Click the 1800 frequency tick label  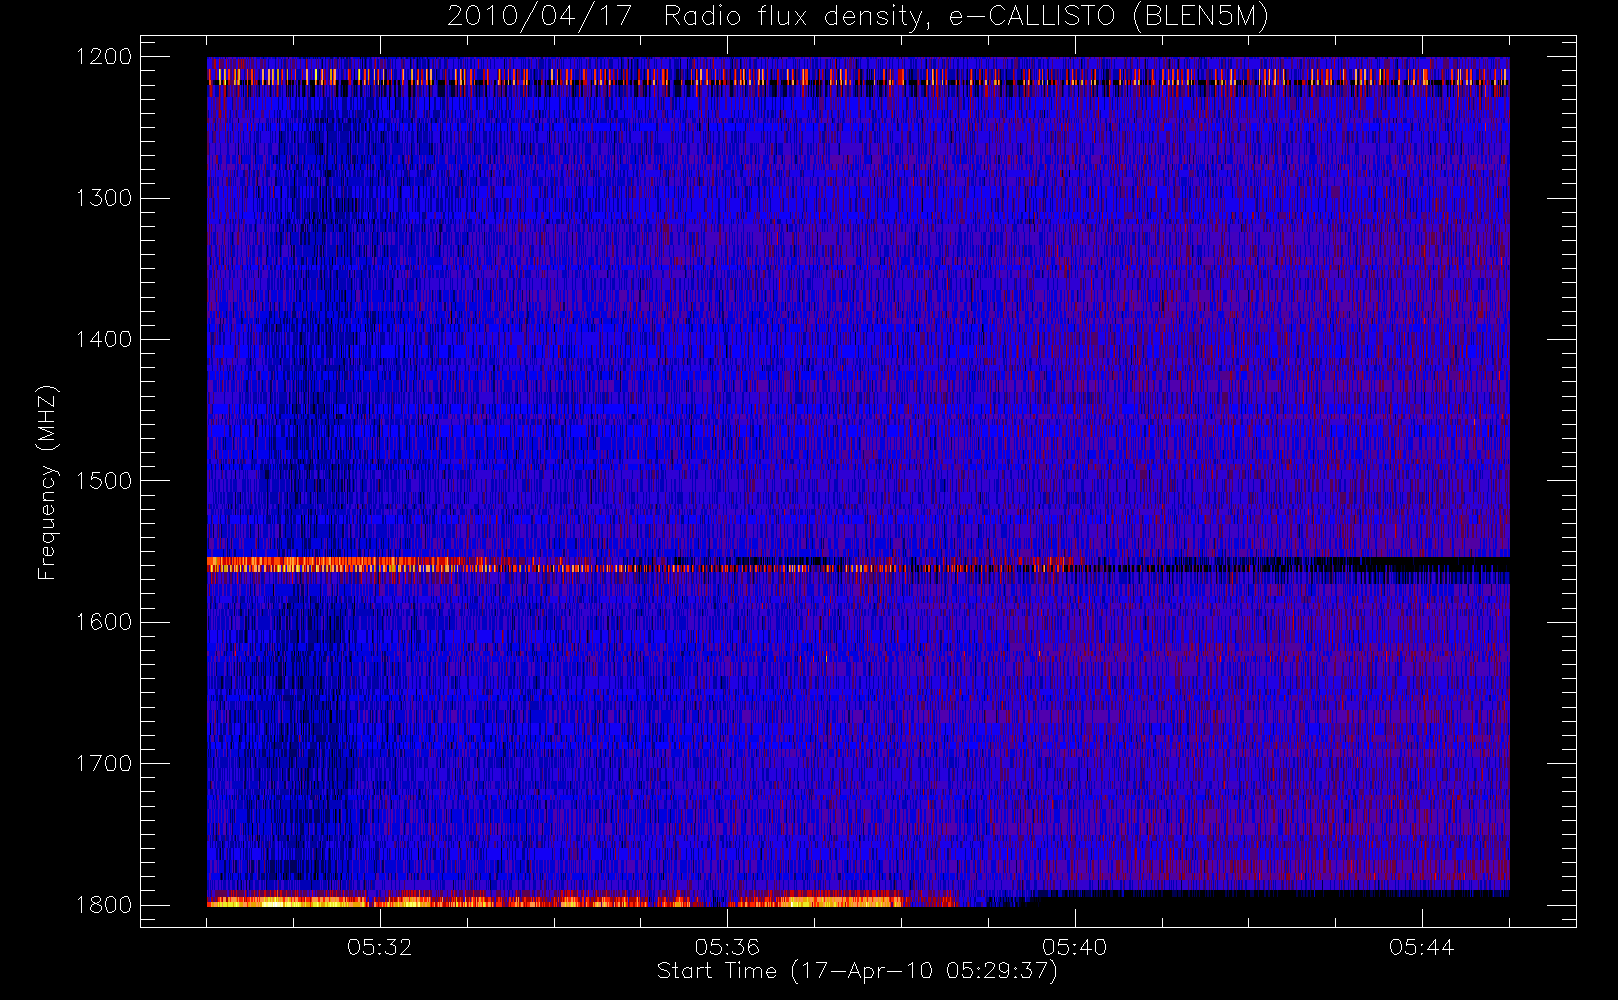(104, 905)
